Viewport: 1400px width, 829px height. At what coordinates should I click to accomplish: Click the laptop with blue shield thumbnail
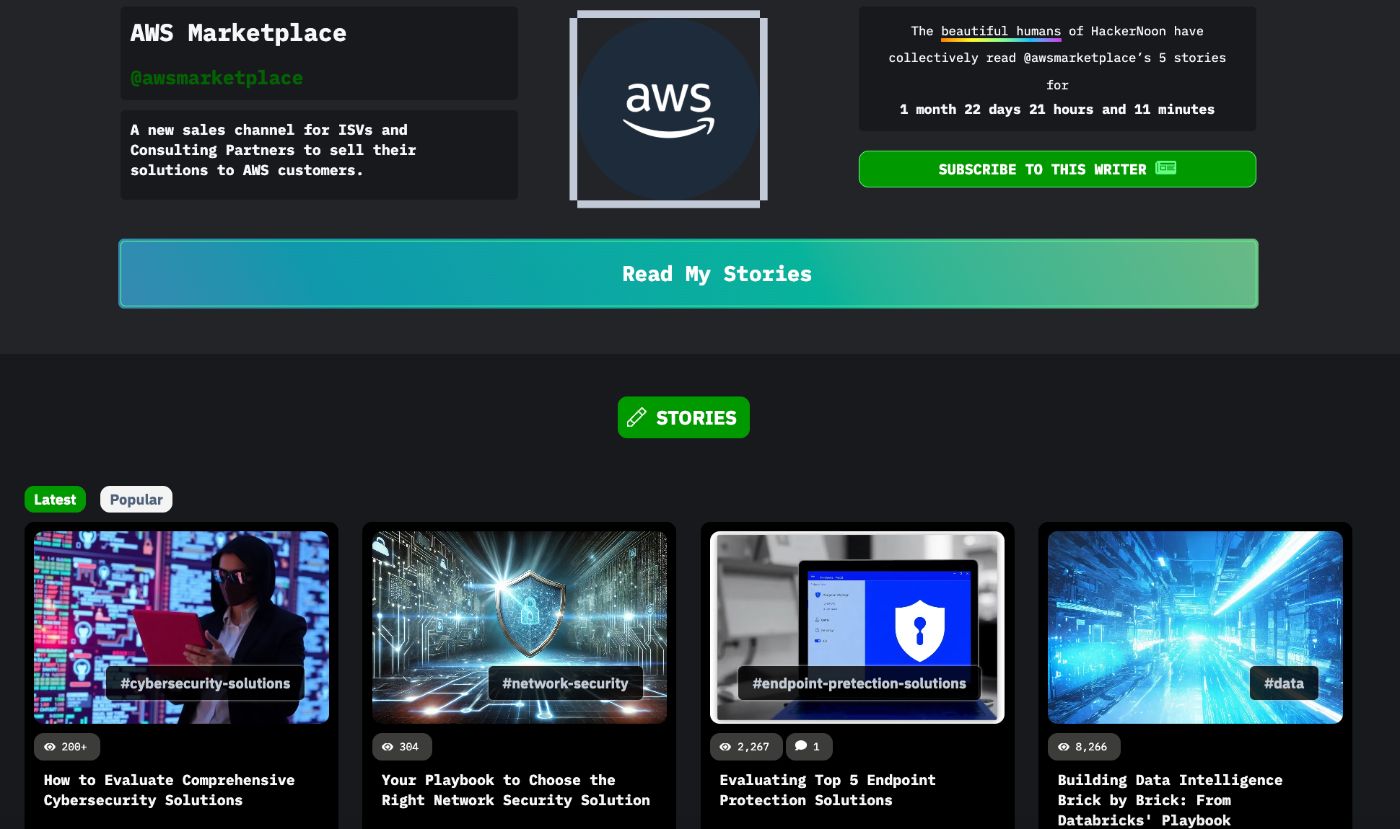tap(857, 627)
